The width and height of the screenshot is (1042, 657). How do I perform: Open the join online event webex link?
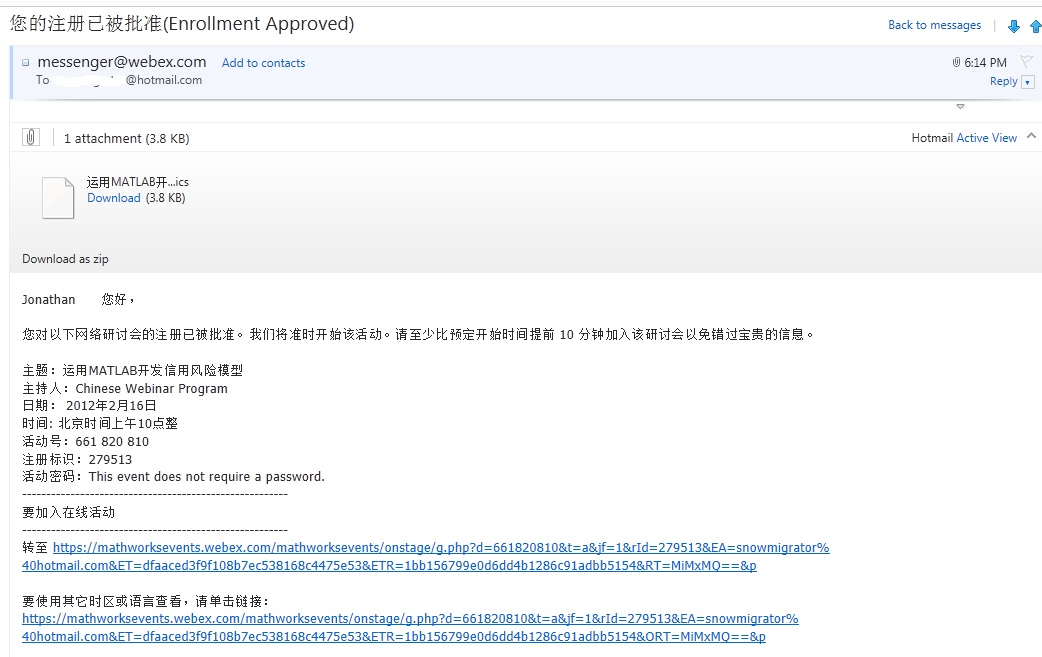coord(425,557)
